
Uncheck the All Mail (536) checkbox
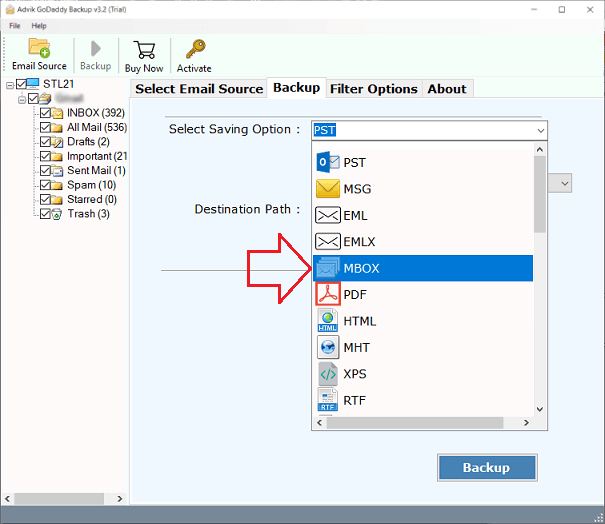coord(46,127)
